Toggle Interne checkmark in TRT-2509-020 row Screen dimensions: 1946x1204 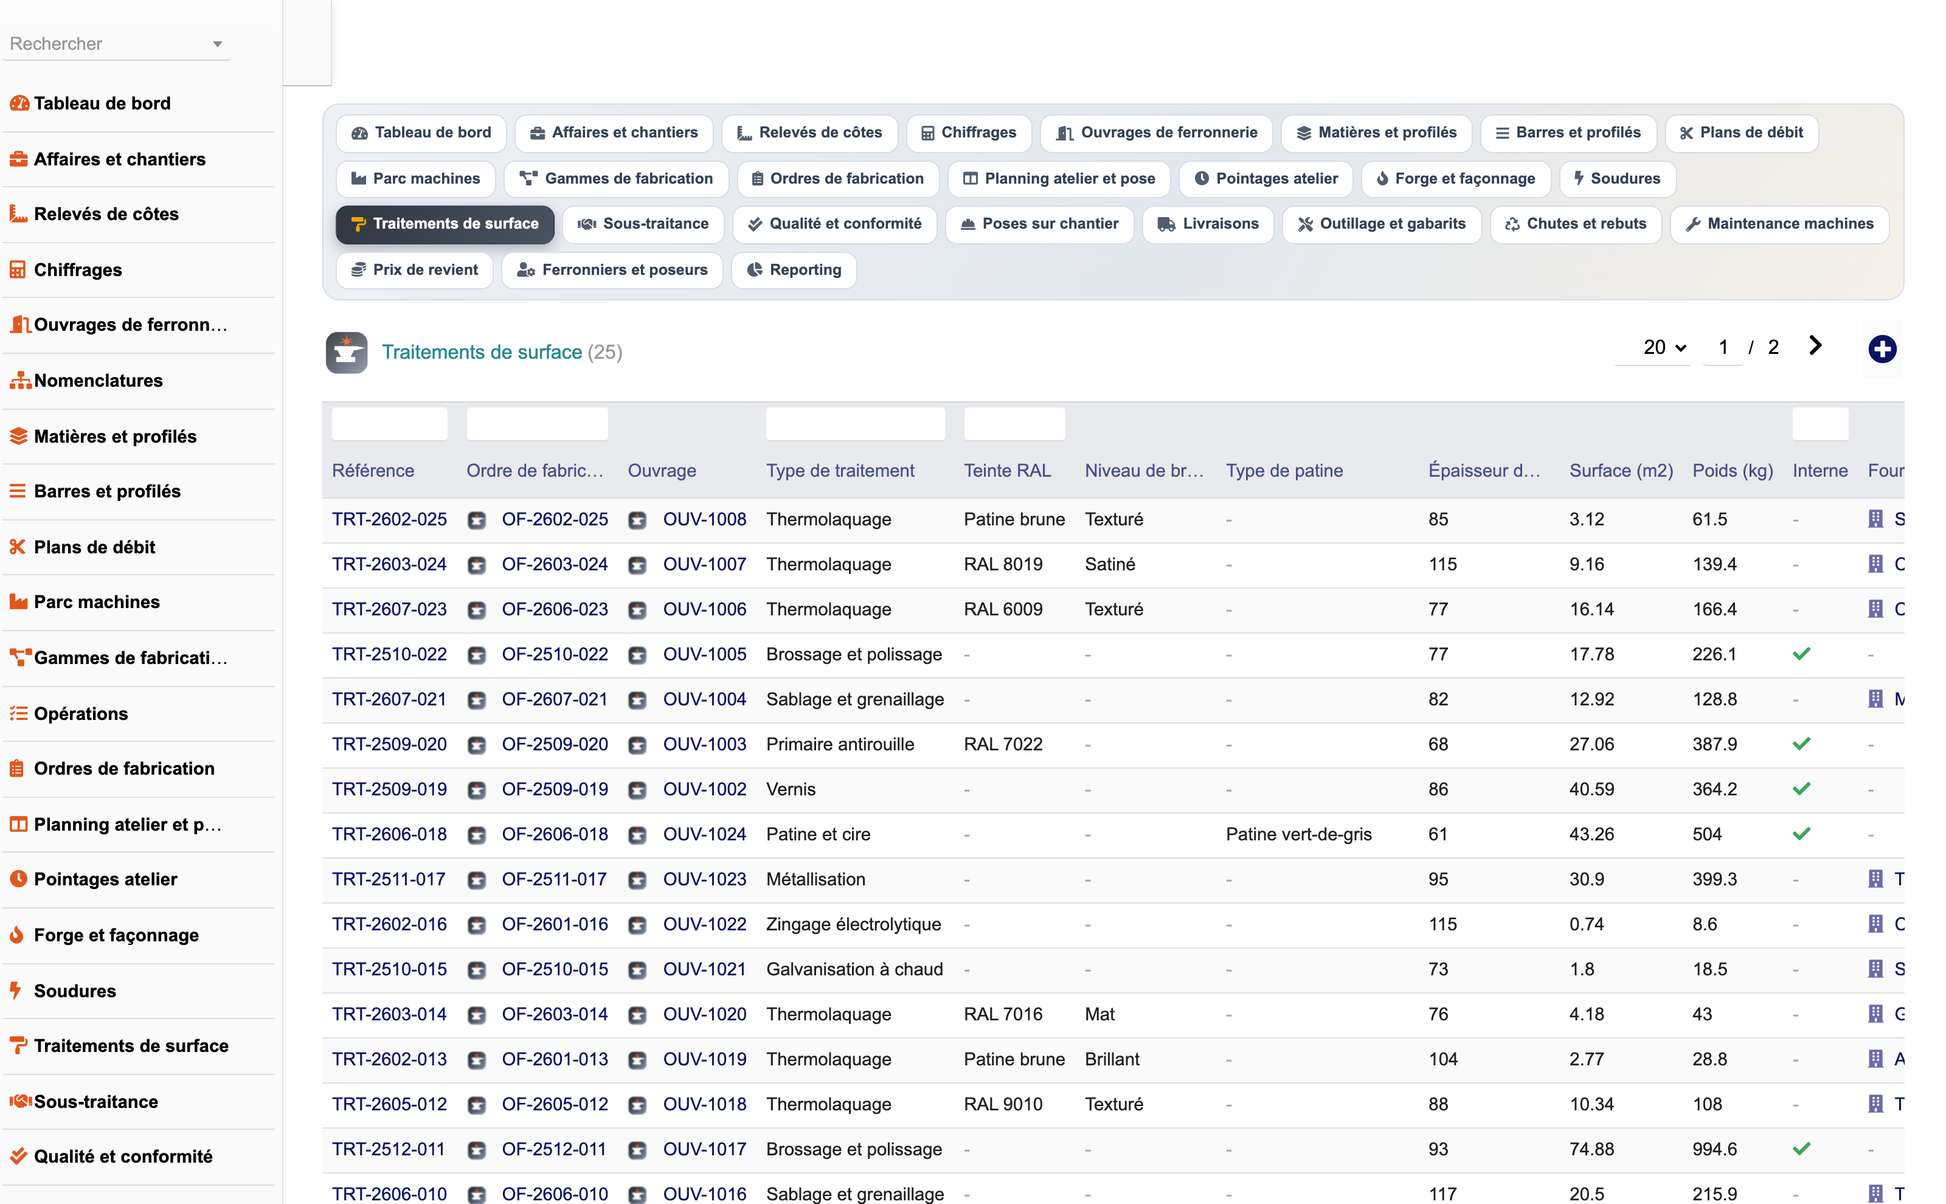click(1802, 744)
